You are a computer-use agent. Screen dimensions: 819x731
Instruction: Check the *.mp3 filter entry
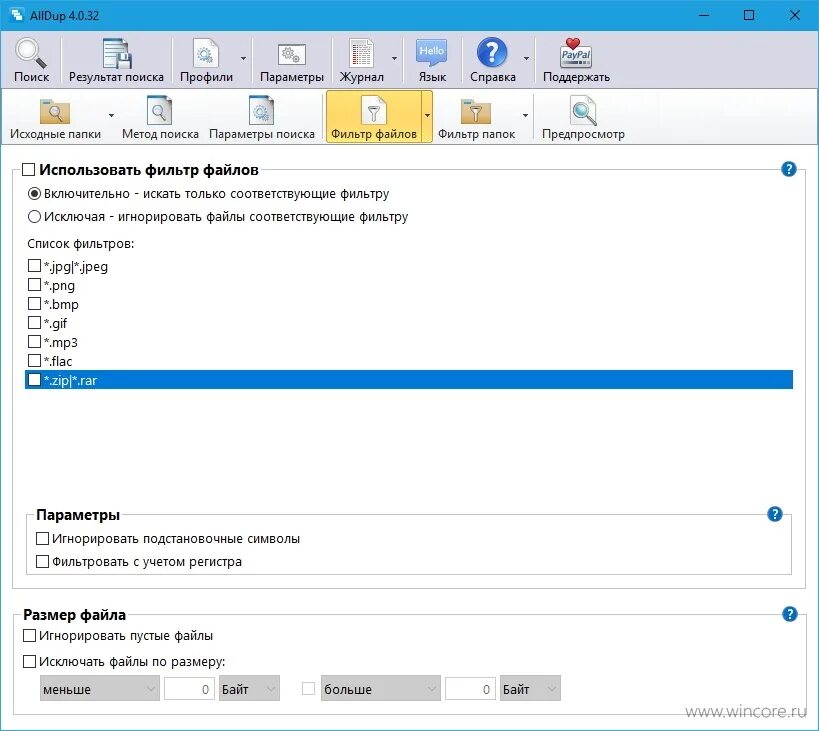coord(34,342)
